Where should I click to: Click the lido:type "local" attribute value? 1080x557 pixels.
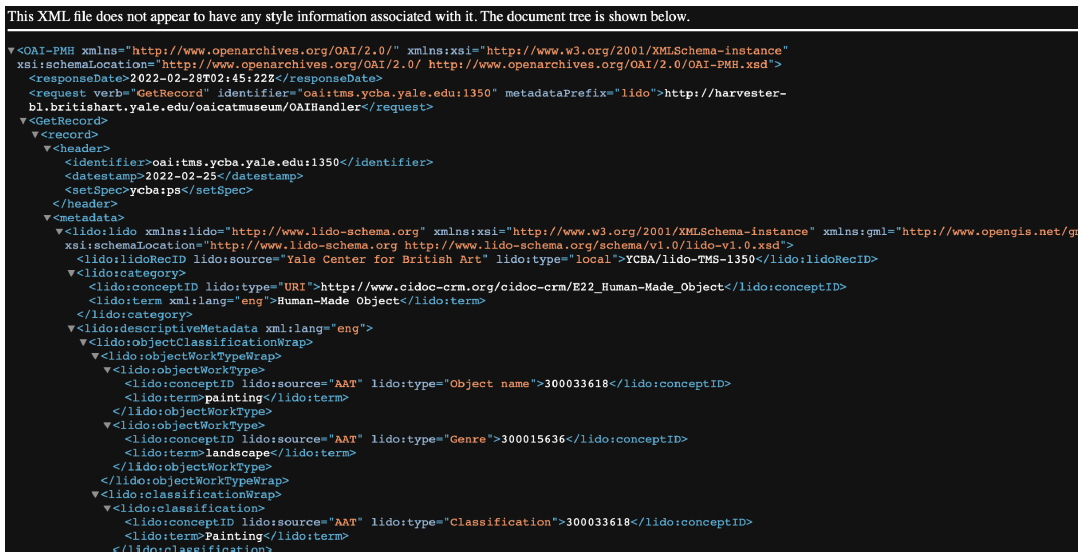[593, 260]
